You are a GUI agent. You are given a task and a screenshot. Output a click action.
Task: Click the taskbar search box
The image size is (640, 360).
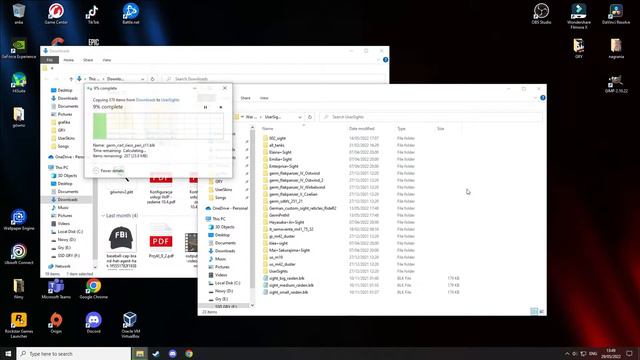[x=73, y=353]
